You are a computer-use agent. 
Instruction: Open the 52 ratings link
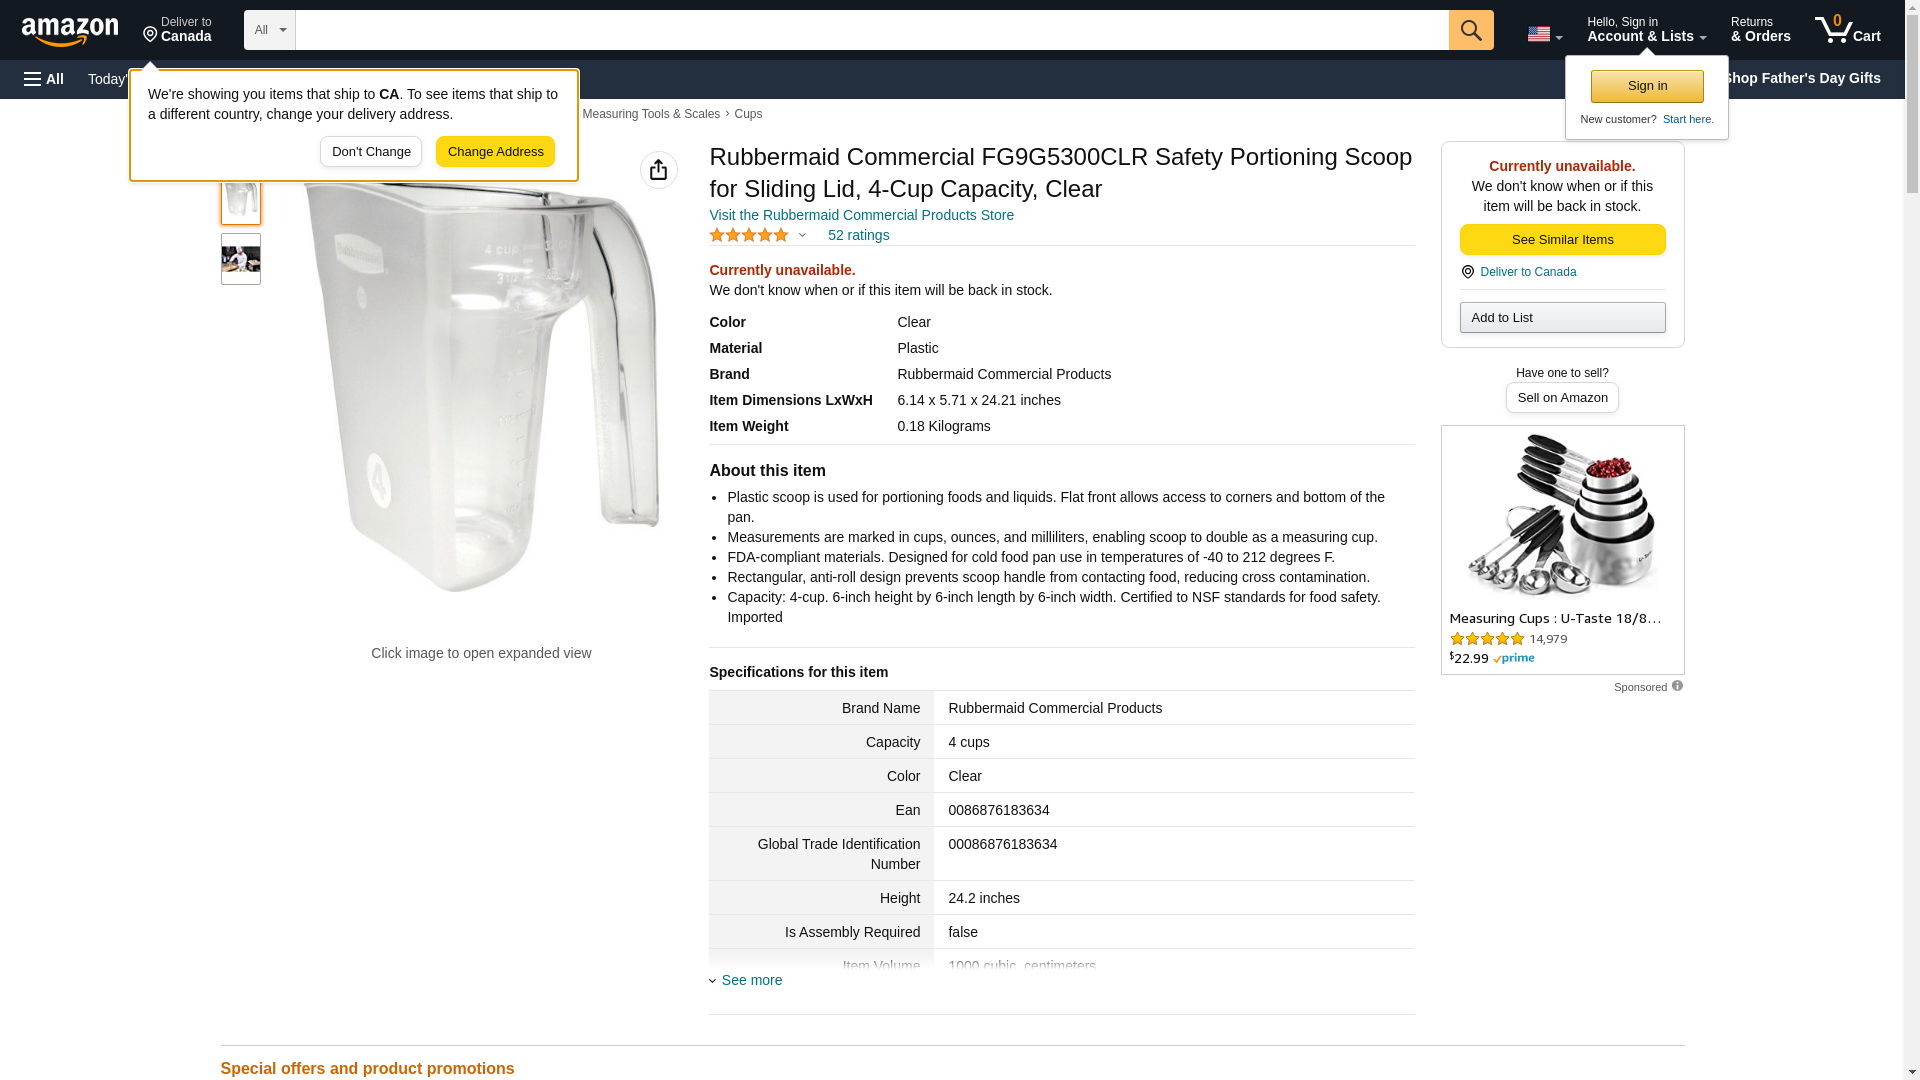click(x=858, y=235)
